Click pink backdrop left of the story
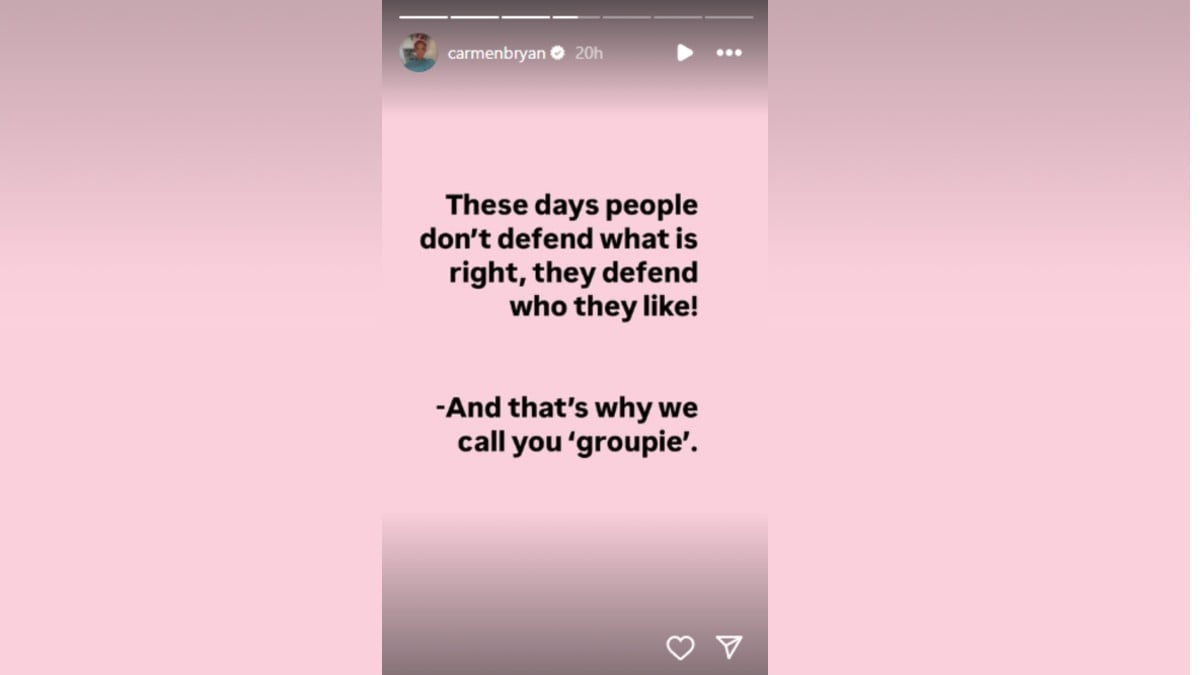Screen dimensions: 1200x675 190,337
